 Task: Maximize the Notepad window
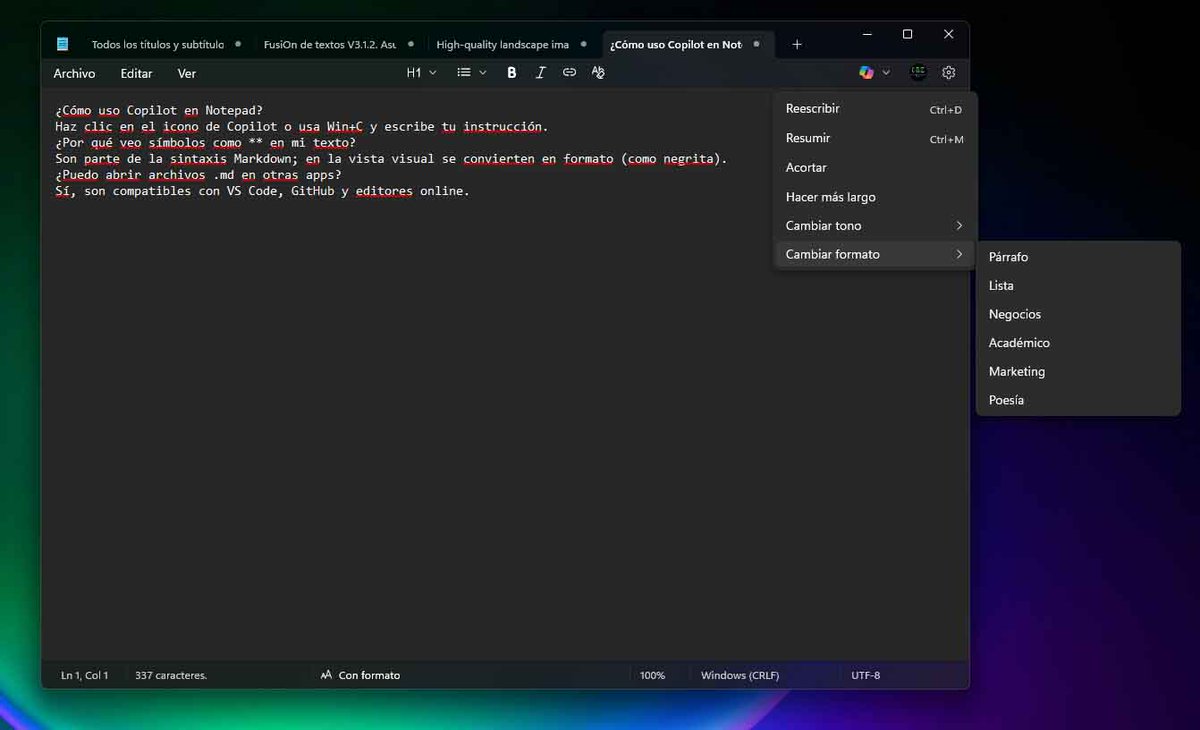[907, 35]
